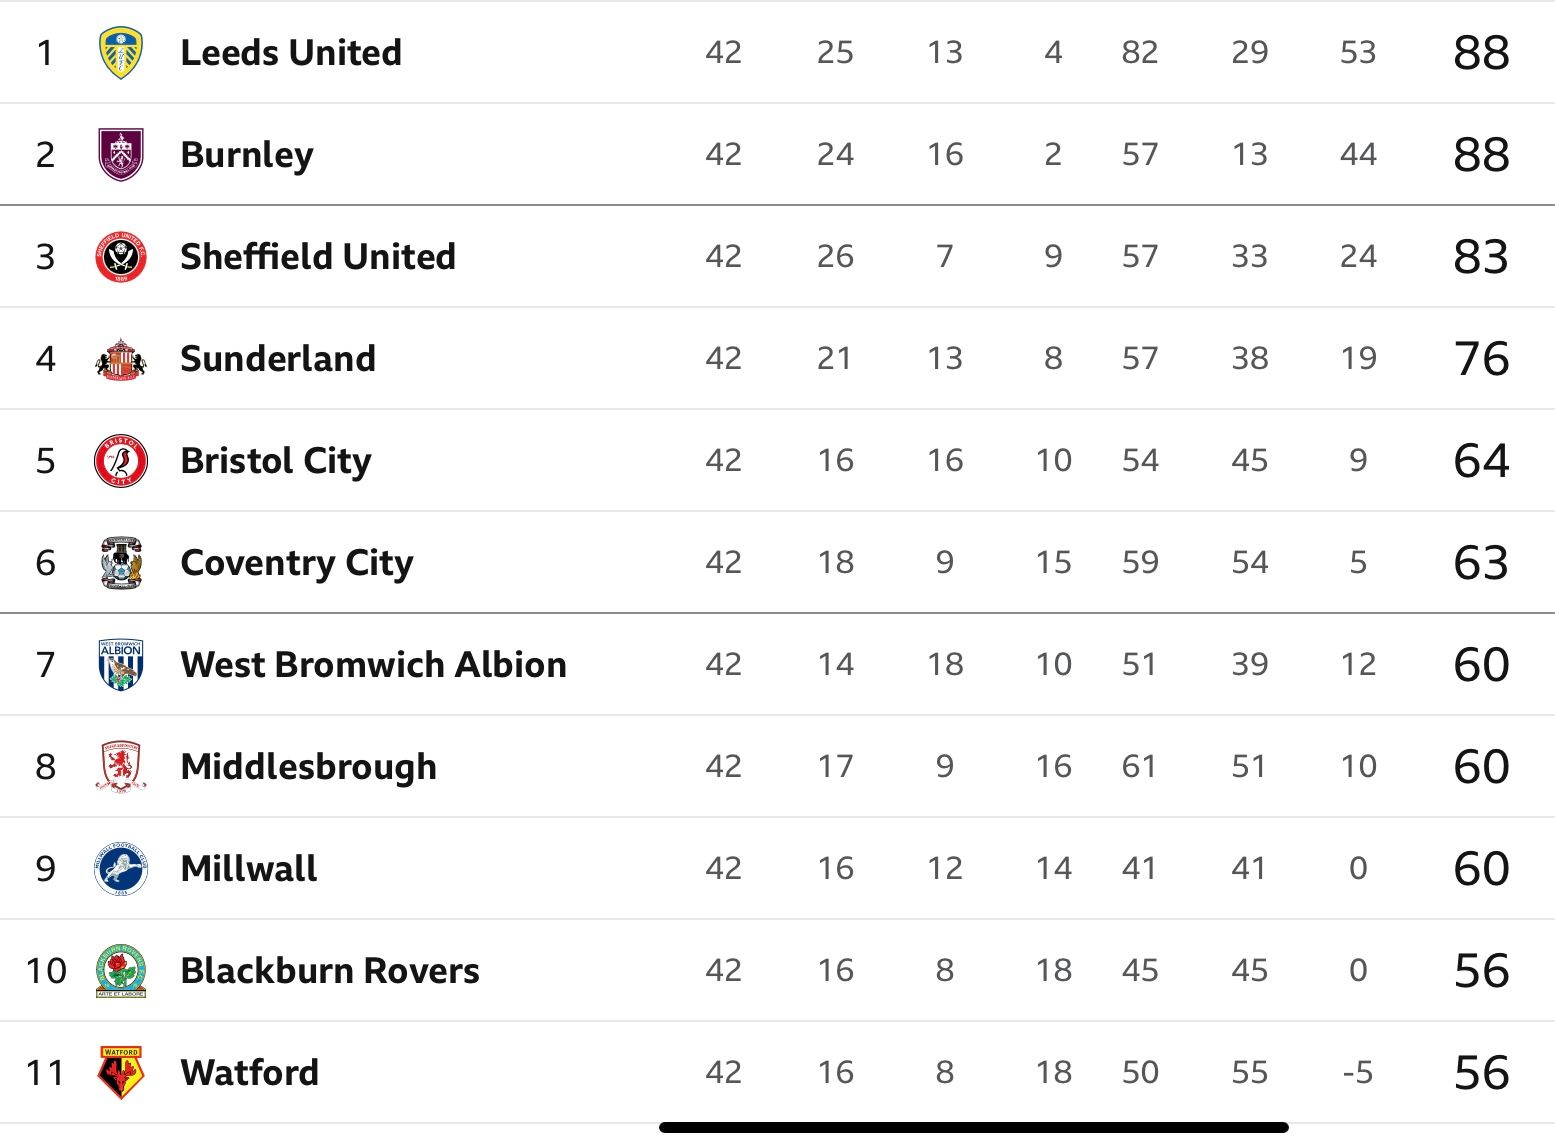Click the Leeds United club crest
Screen dimensions: 1555x1148
(121, 53)
